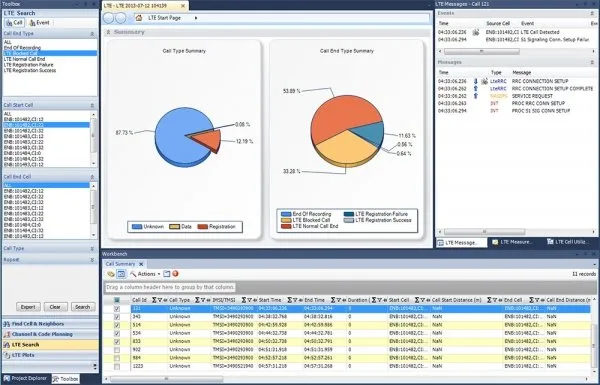
Task: Check the checkbox for call 902
Action: (117, 350)
